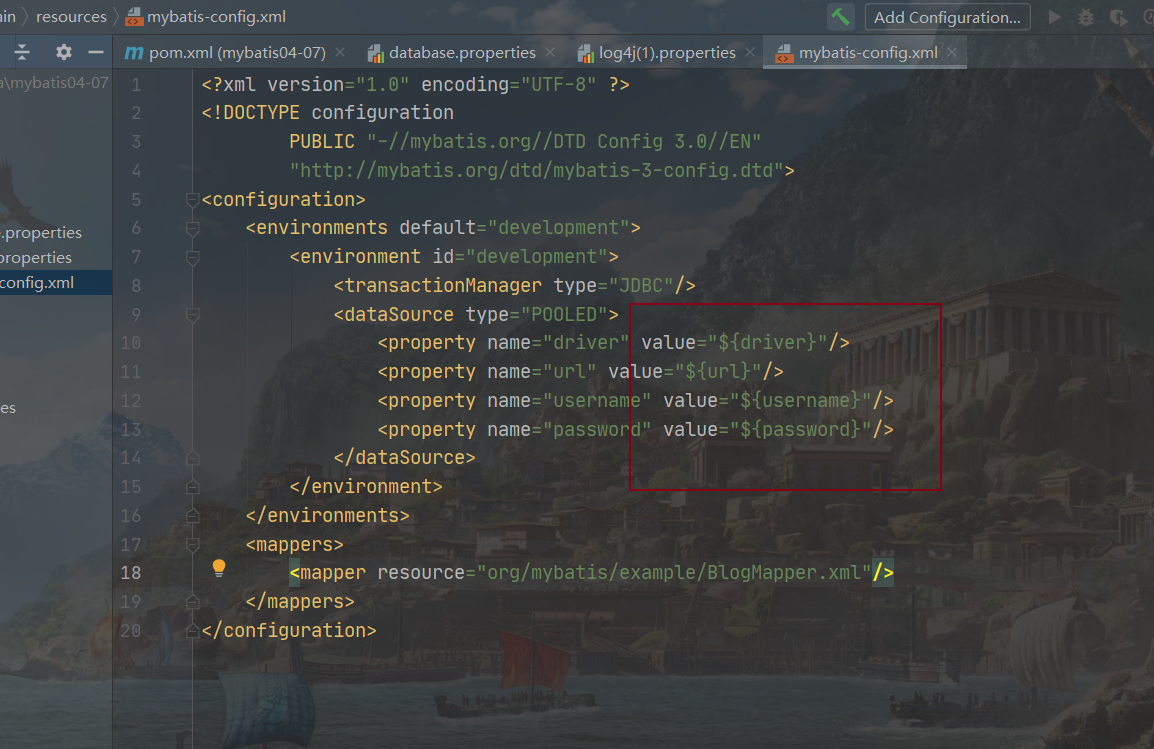Click the Run with Coverage icon
Viewport: 1154px width, 749px height.
click(1118, 17)
